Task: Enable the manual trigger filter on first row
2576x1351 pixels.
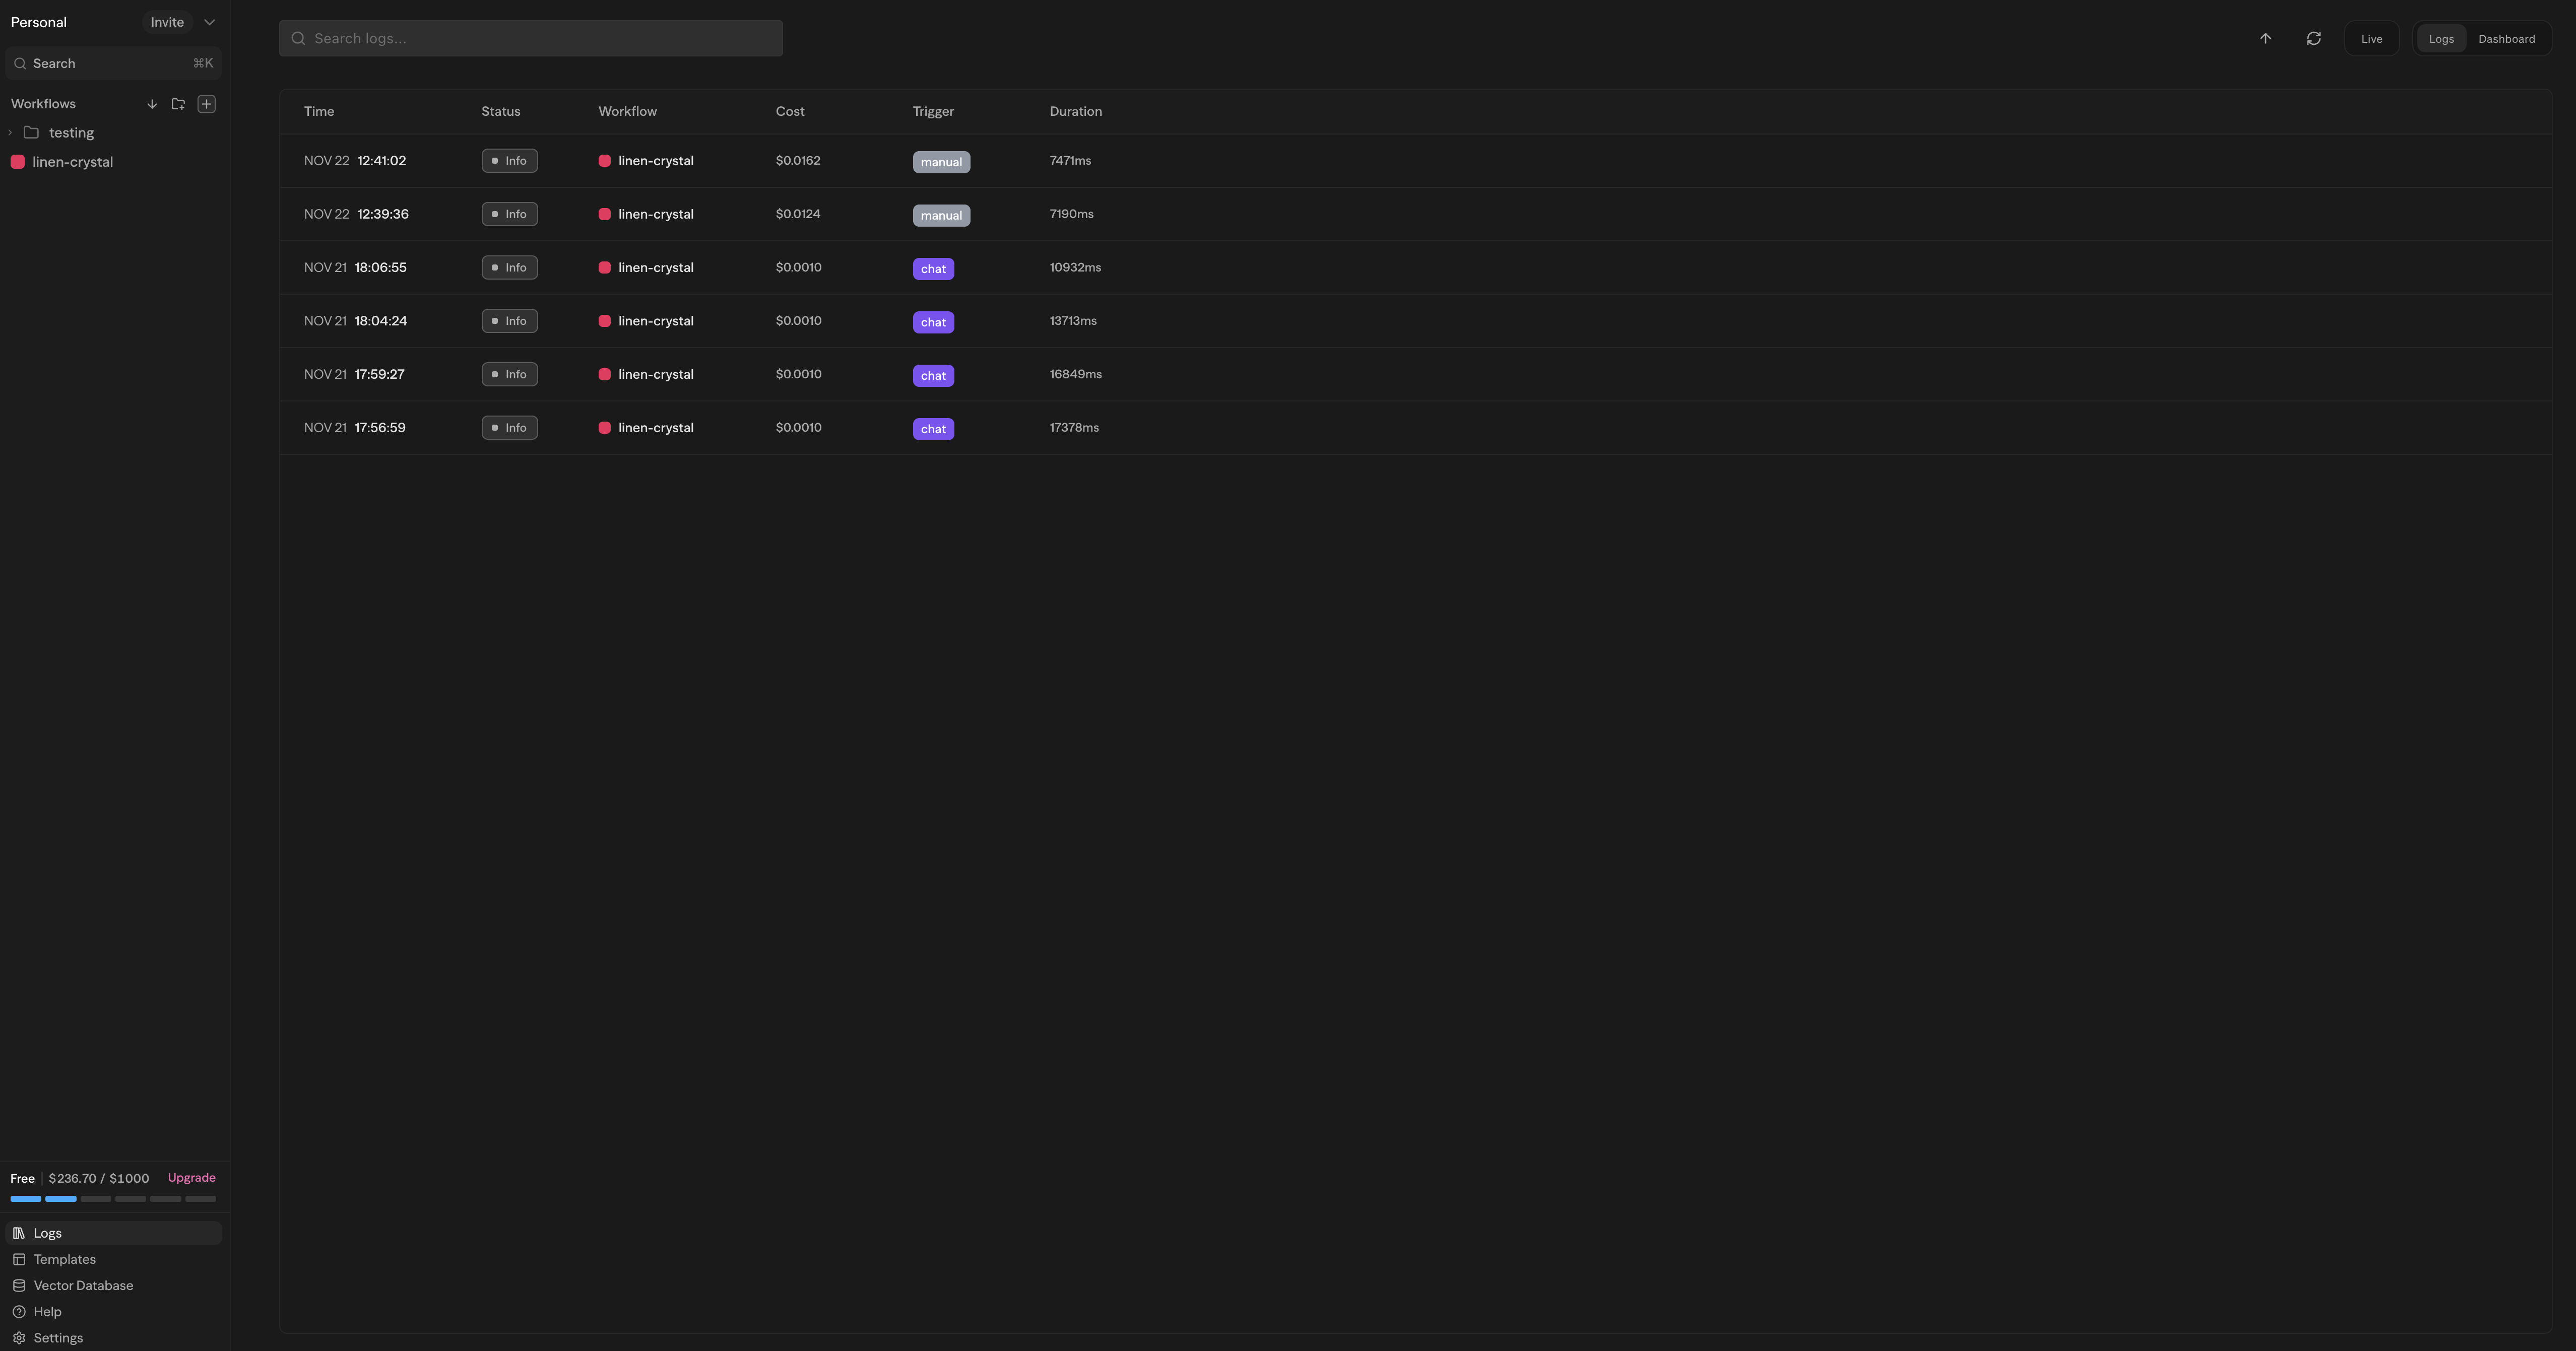Action: pyautogui.click(x=941, y=161)
